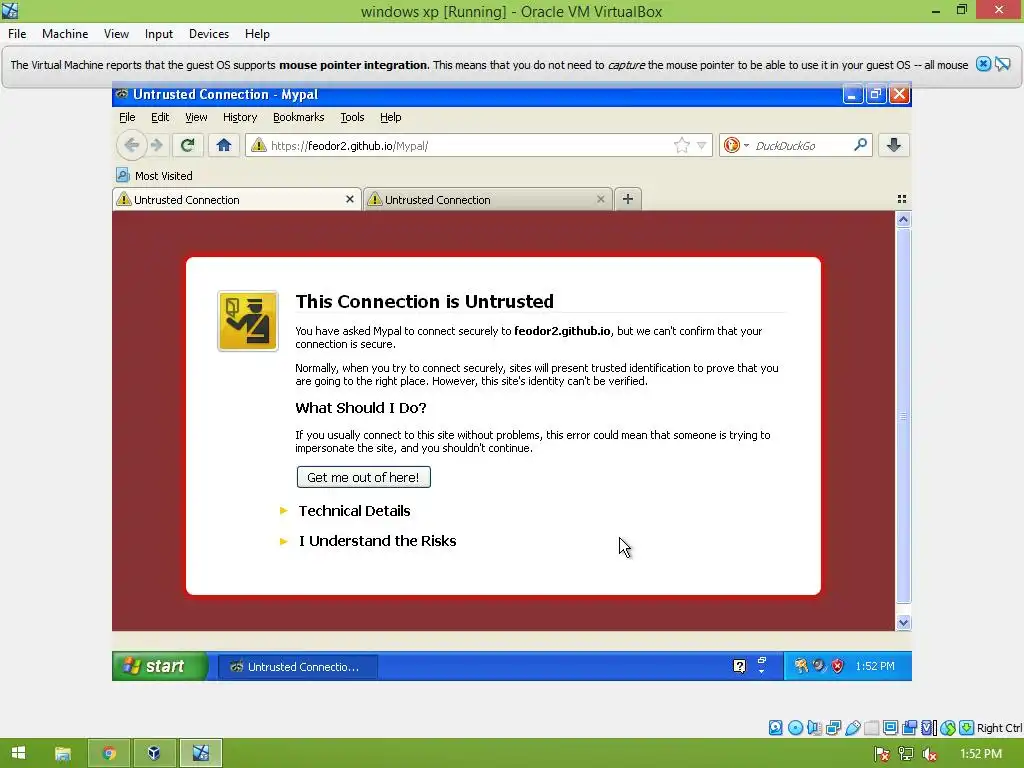Screen dimensions: 1024x768
Task: Open the Mypal home page
Action: [x=224, y=145]
